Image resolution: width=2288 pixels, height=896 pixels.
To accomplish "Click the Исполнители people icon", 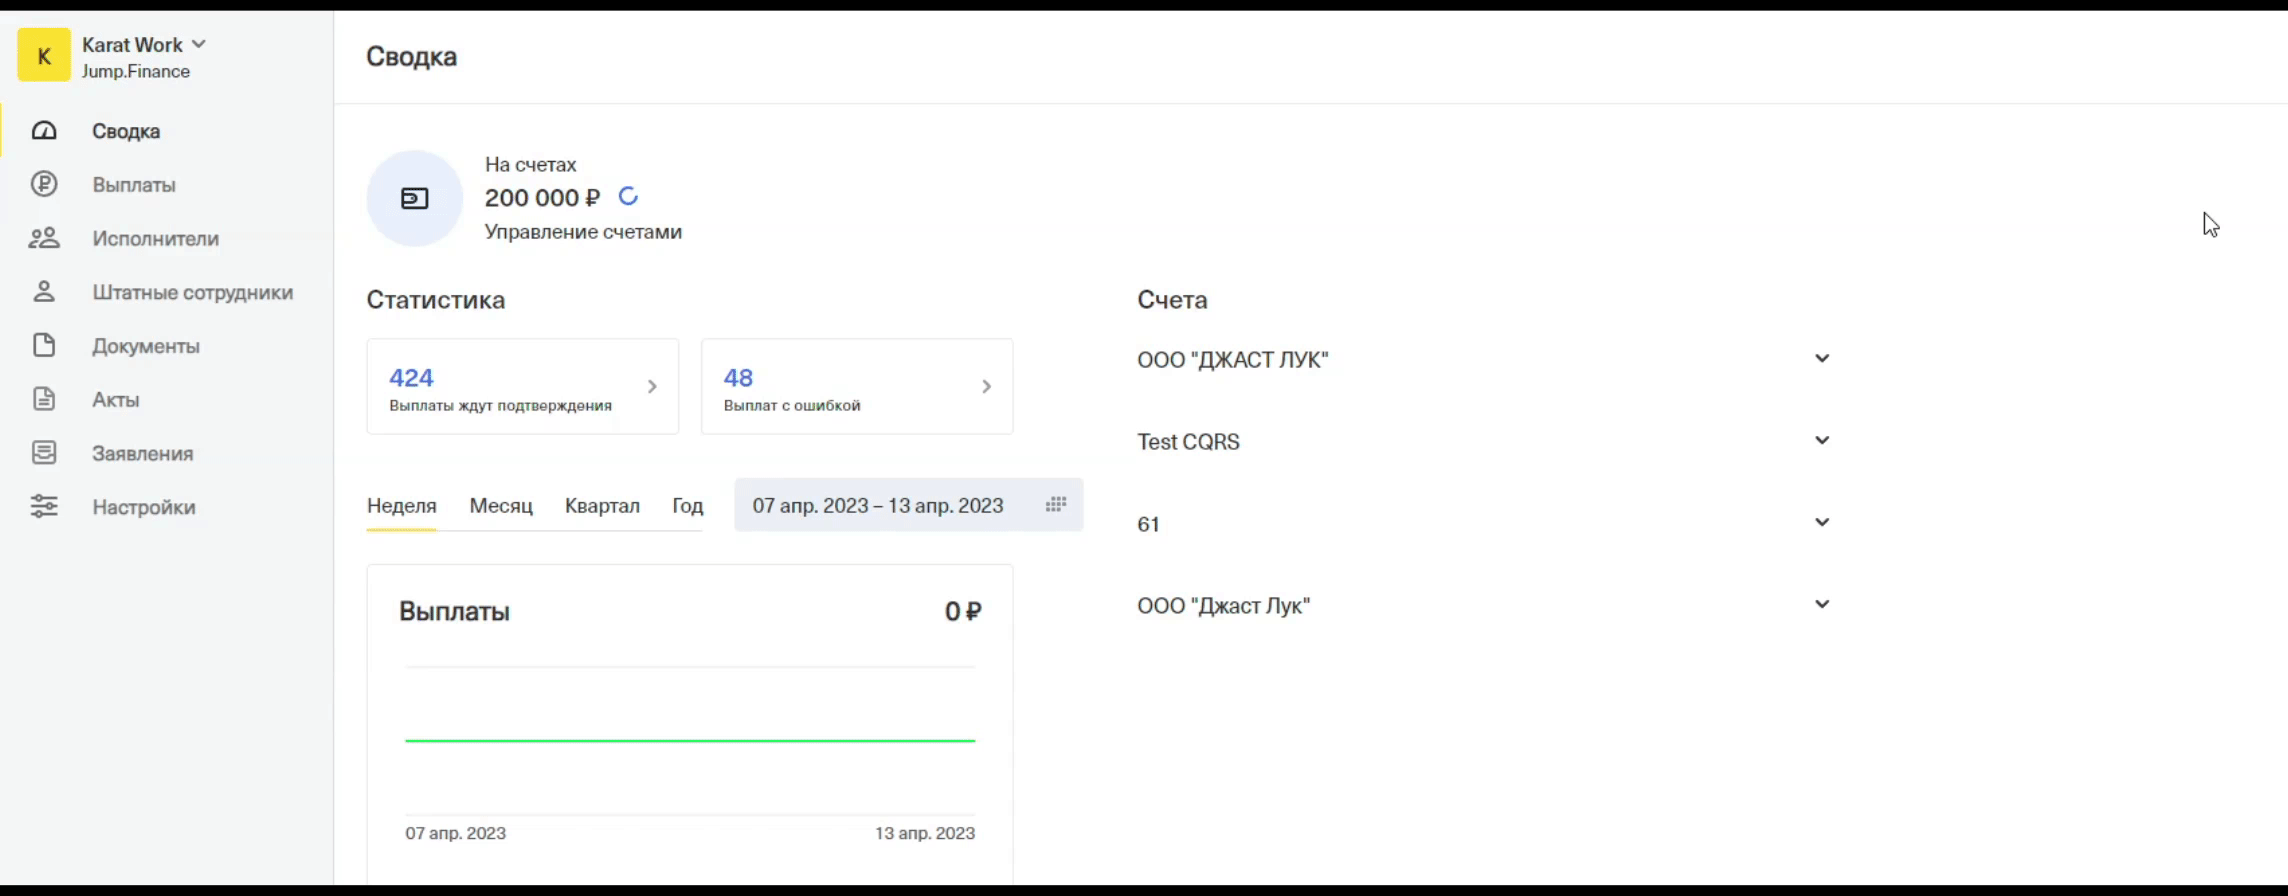I will coord(44,238).
